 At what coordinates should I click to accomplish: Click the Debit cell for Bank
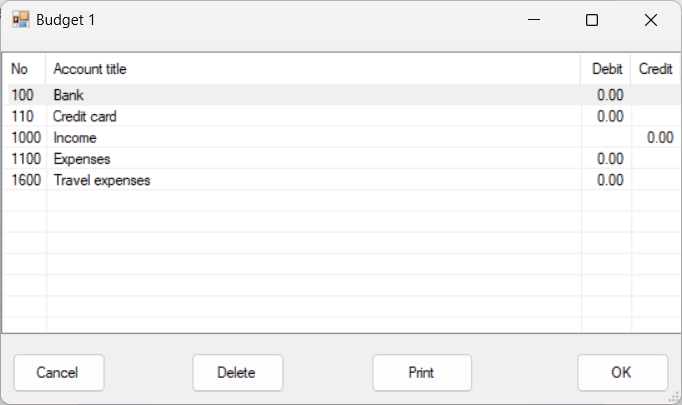click(x=606, y=95)
